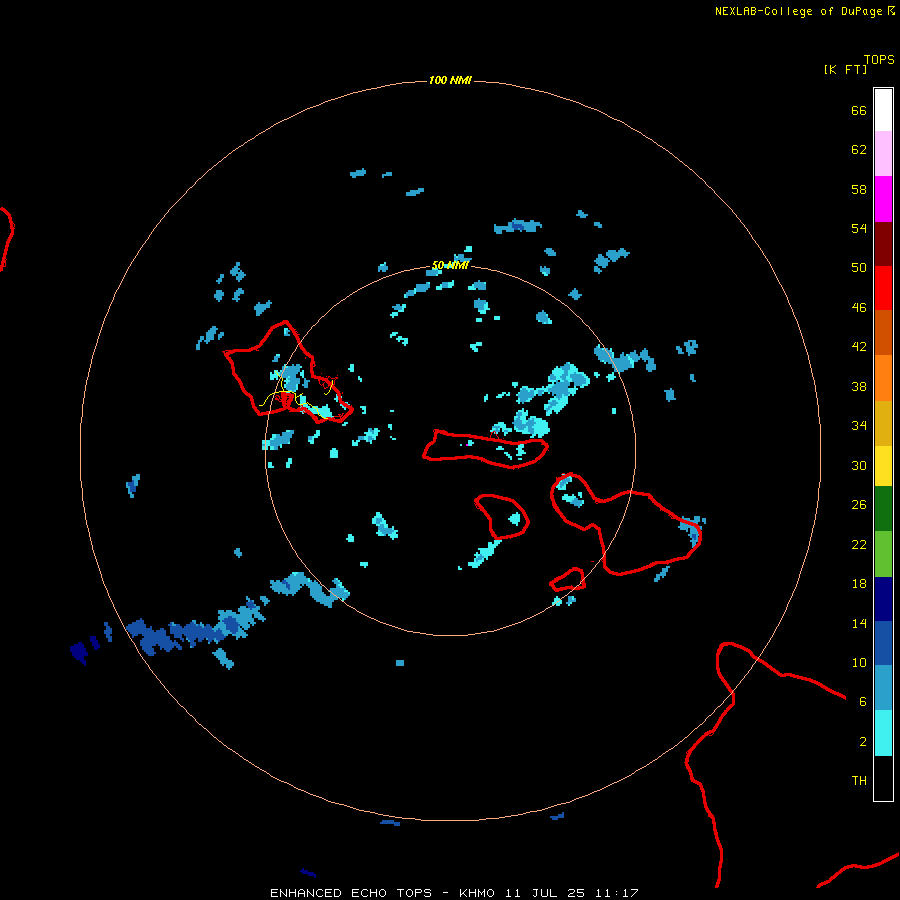
Task: Click the 66 legend value
Action: pyautogui.click(x=859, y=111)
